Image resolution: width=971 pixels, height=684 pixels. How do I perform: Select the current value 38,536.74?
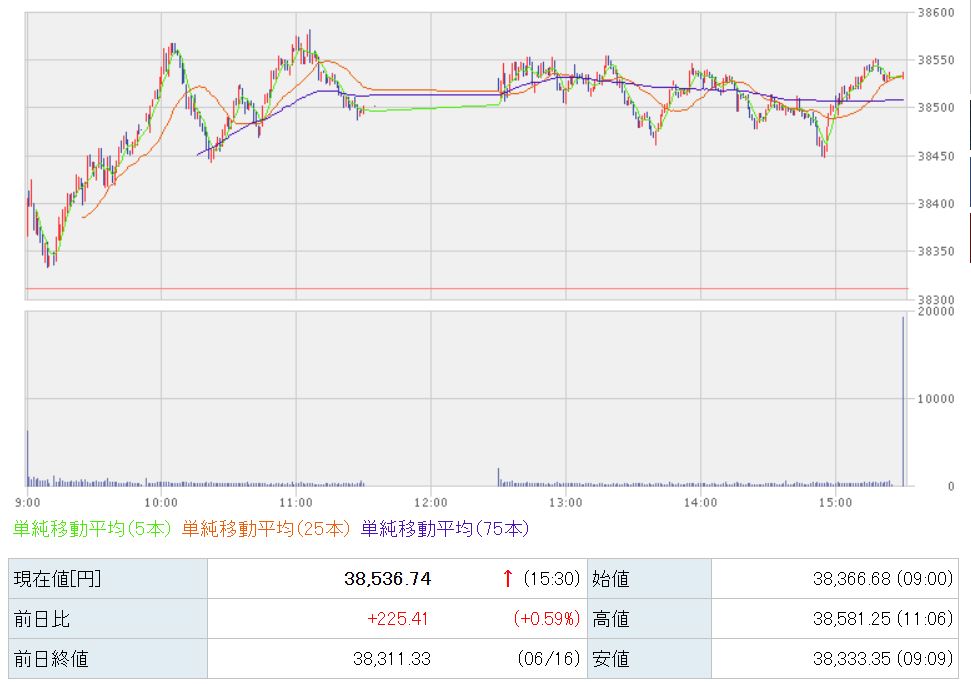click(388, 579)
